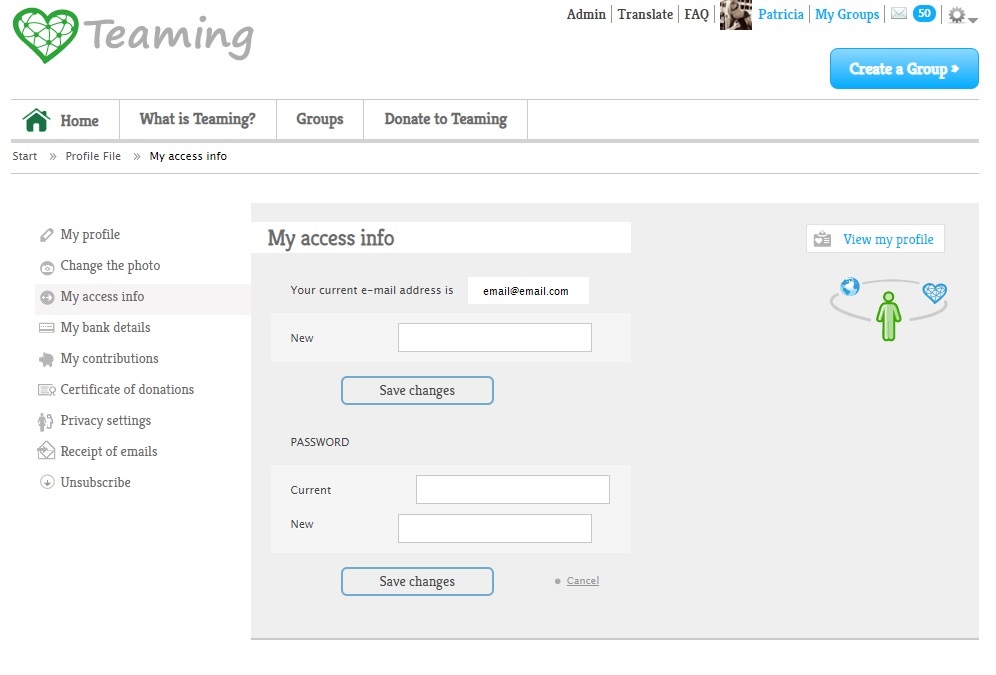The image size is (996, 675).
Task: Switch to the Groups tab
Action: point(319,119)
